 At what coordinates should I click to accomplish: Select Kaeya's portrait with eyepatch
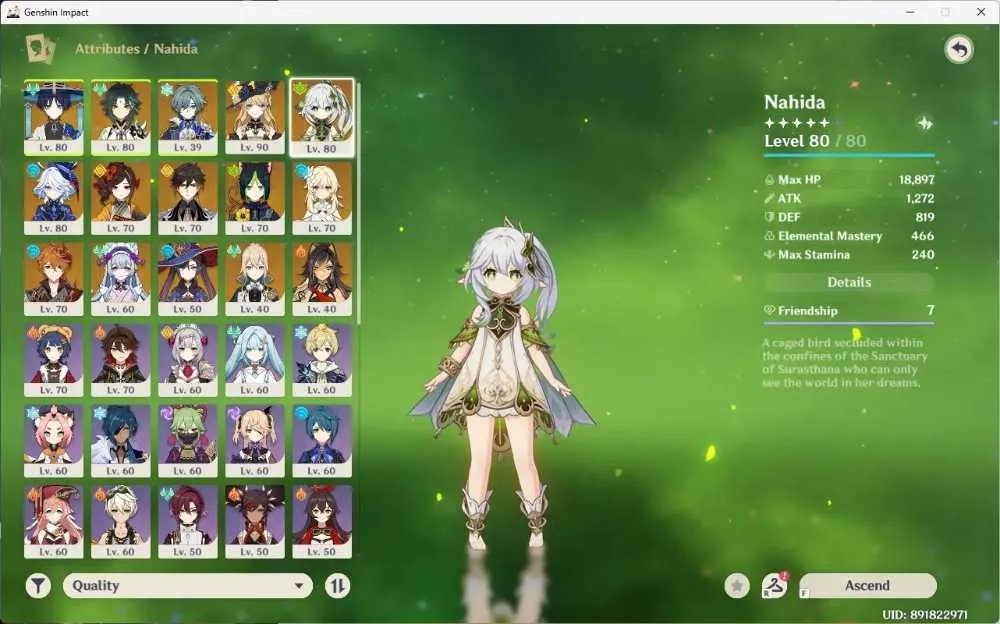(x=121, y=442)
